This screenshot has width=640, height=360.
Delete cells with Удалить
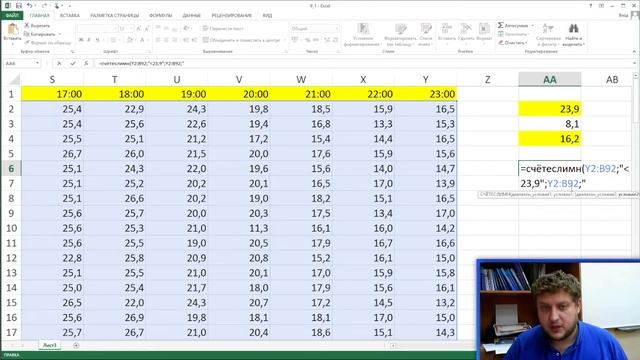click(x=466, y=33)
